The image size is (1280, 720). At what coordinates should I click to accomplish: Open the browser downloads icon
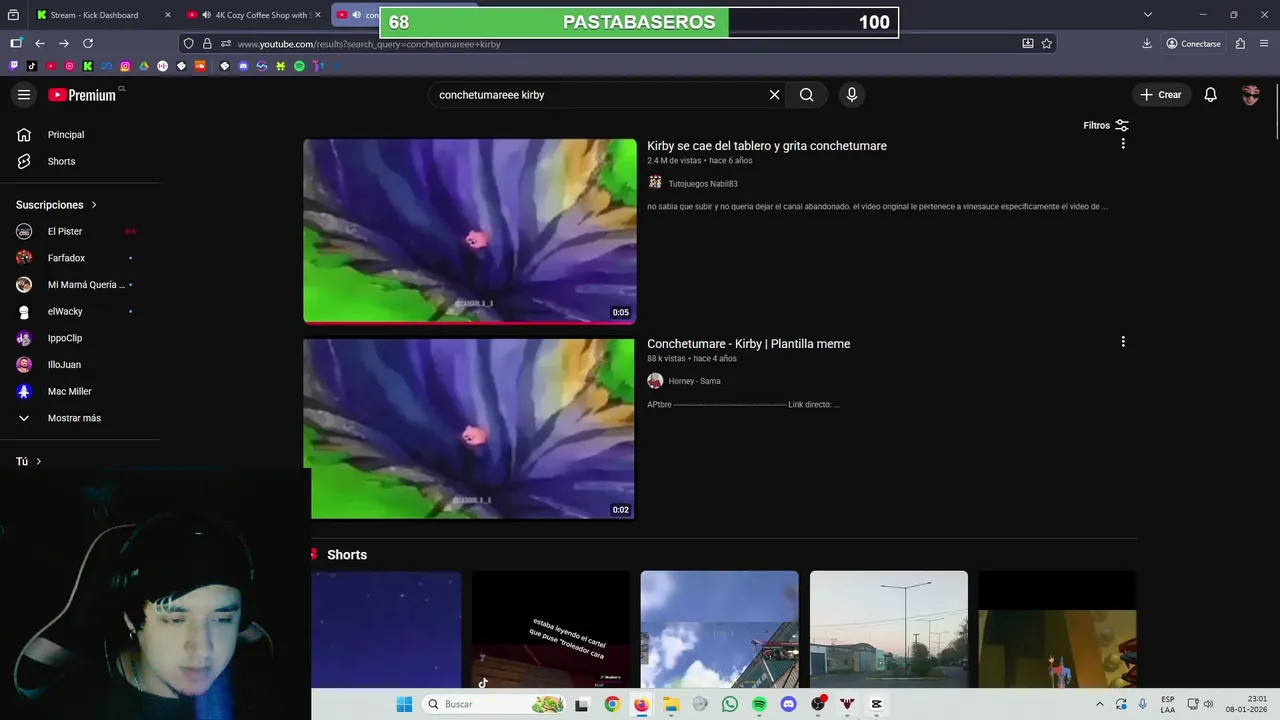[x=1147, y=44]
